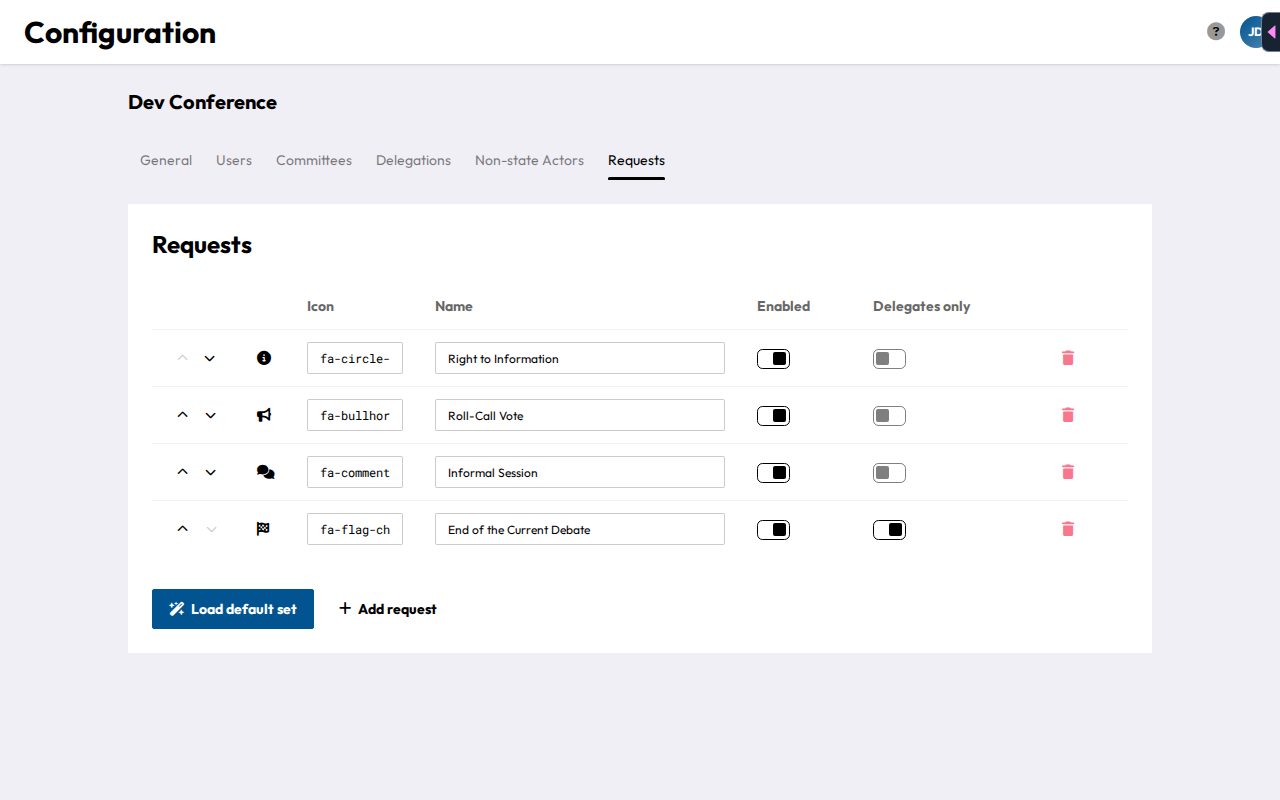Open the help question mark icon
This screenshot has height=800, width=1280.
click(x=1216, y=31)
